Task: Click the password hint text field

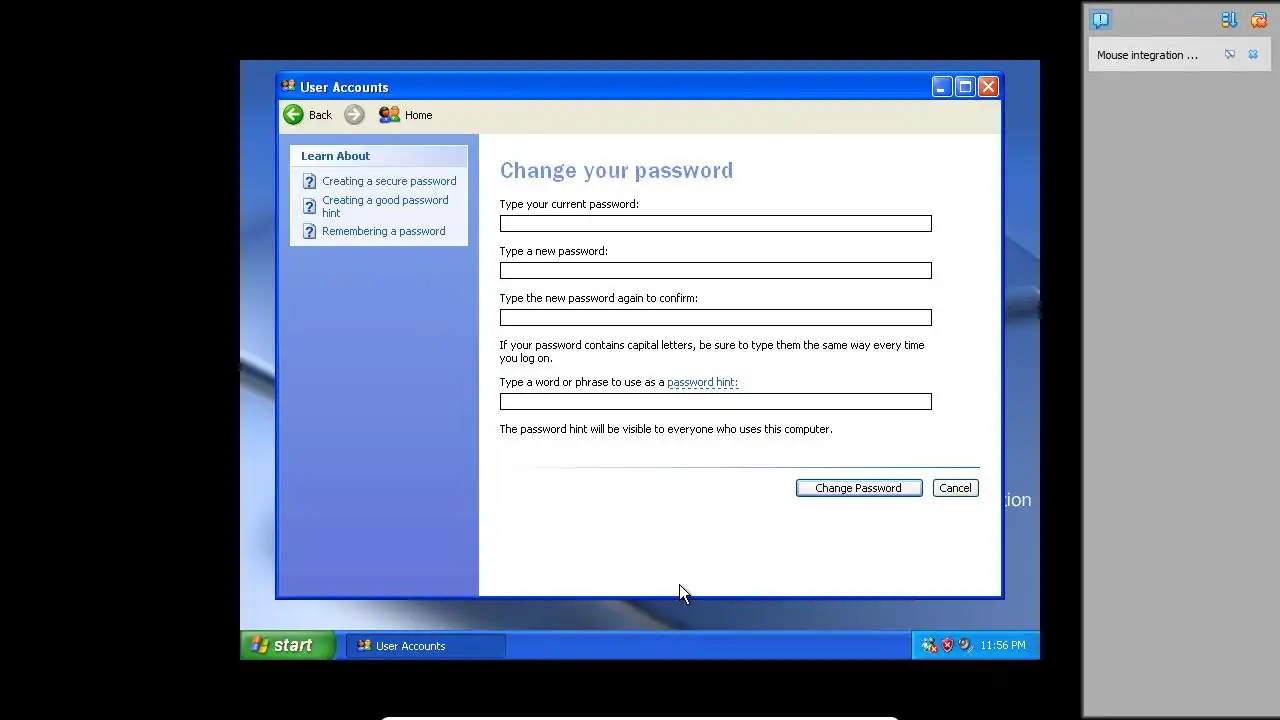Action: click(715, 401)
